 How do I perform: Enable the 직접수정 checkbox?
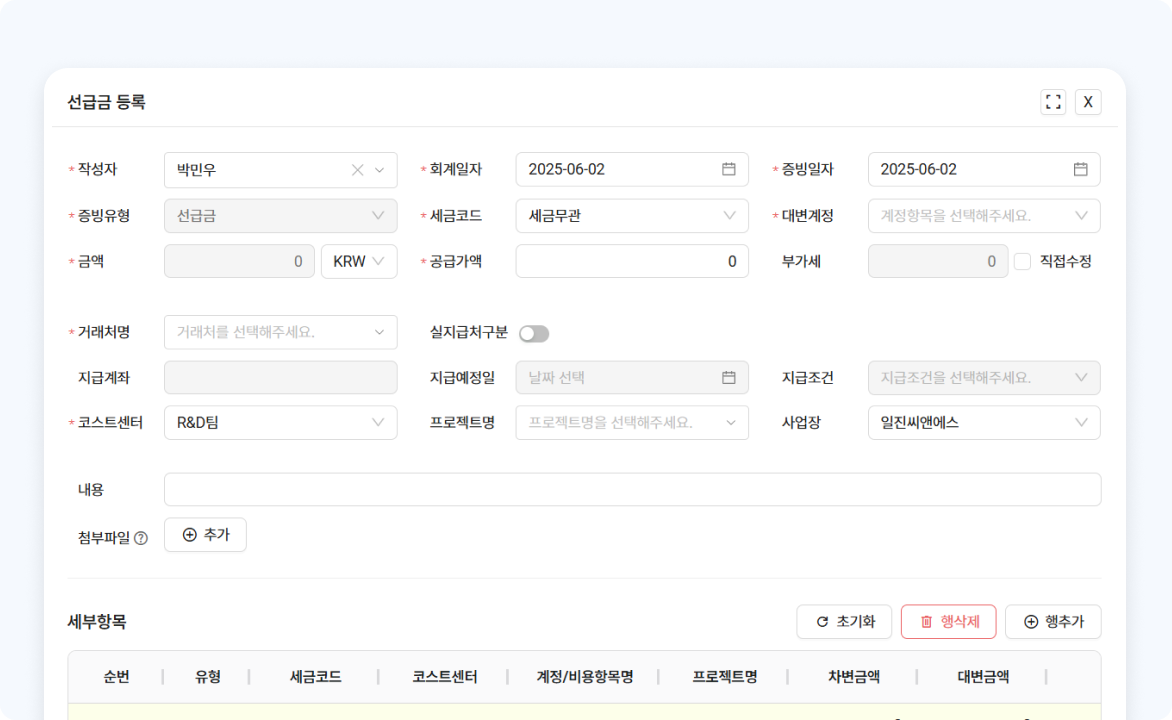point(1022,262)
